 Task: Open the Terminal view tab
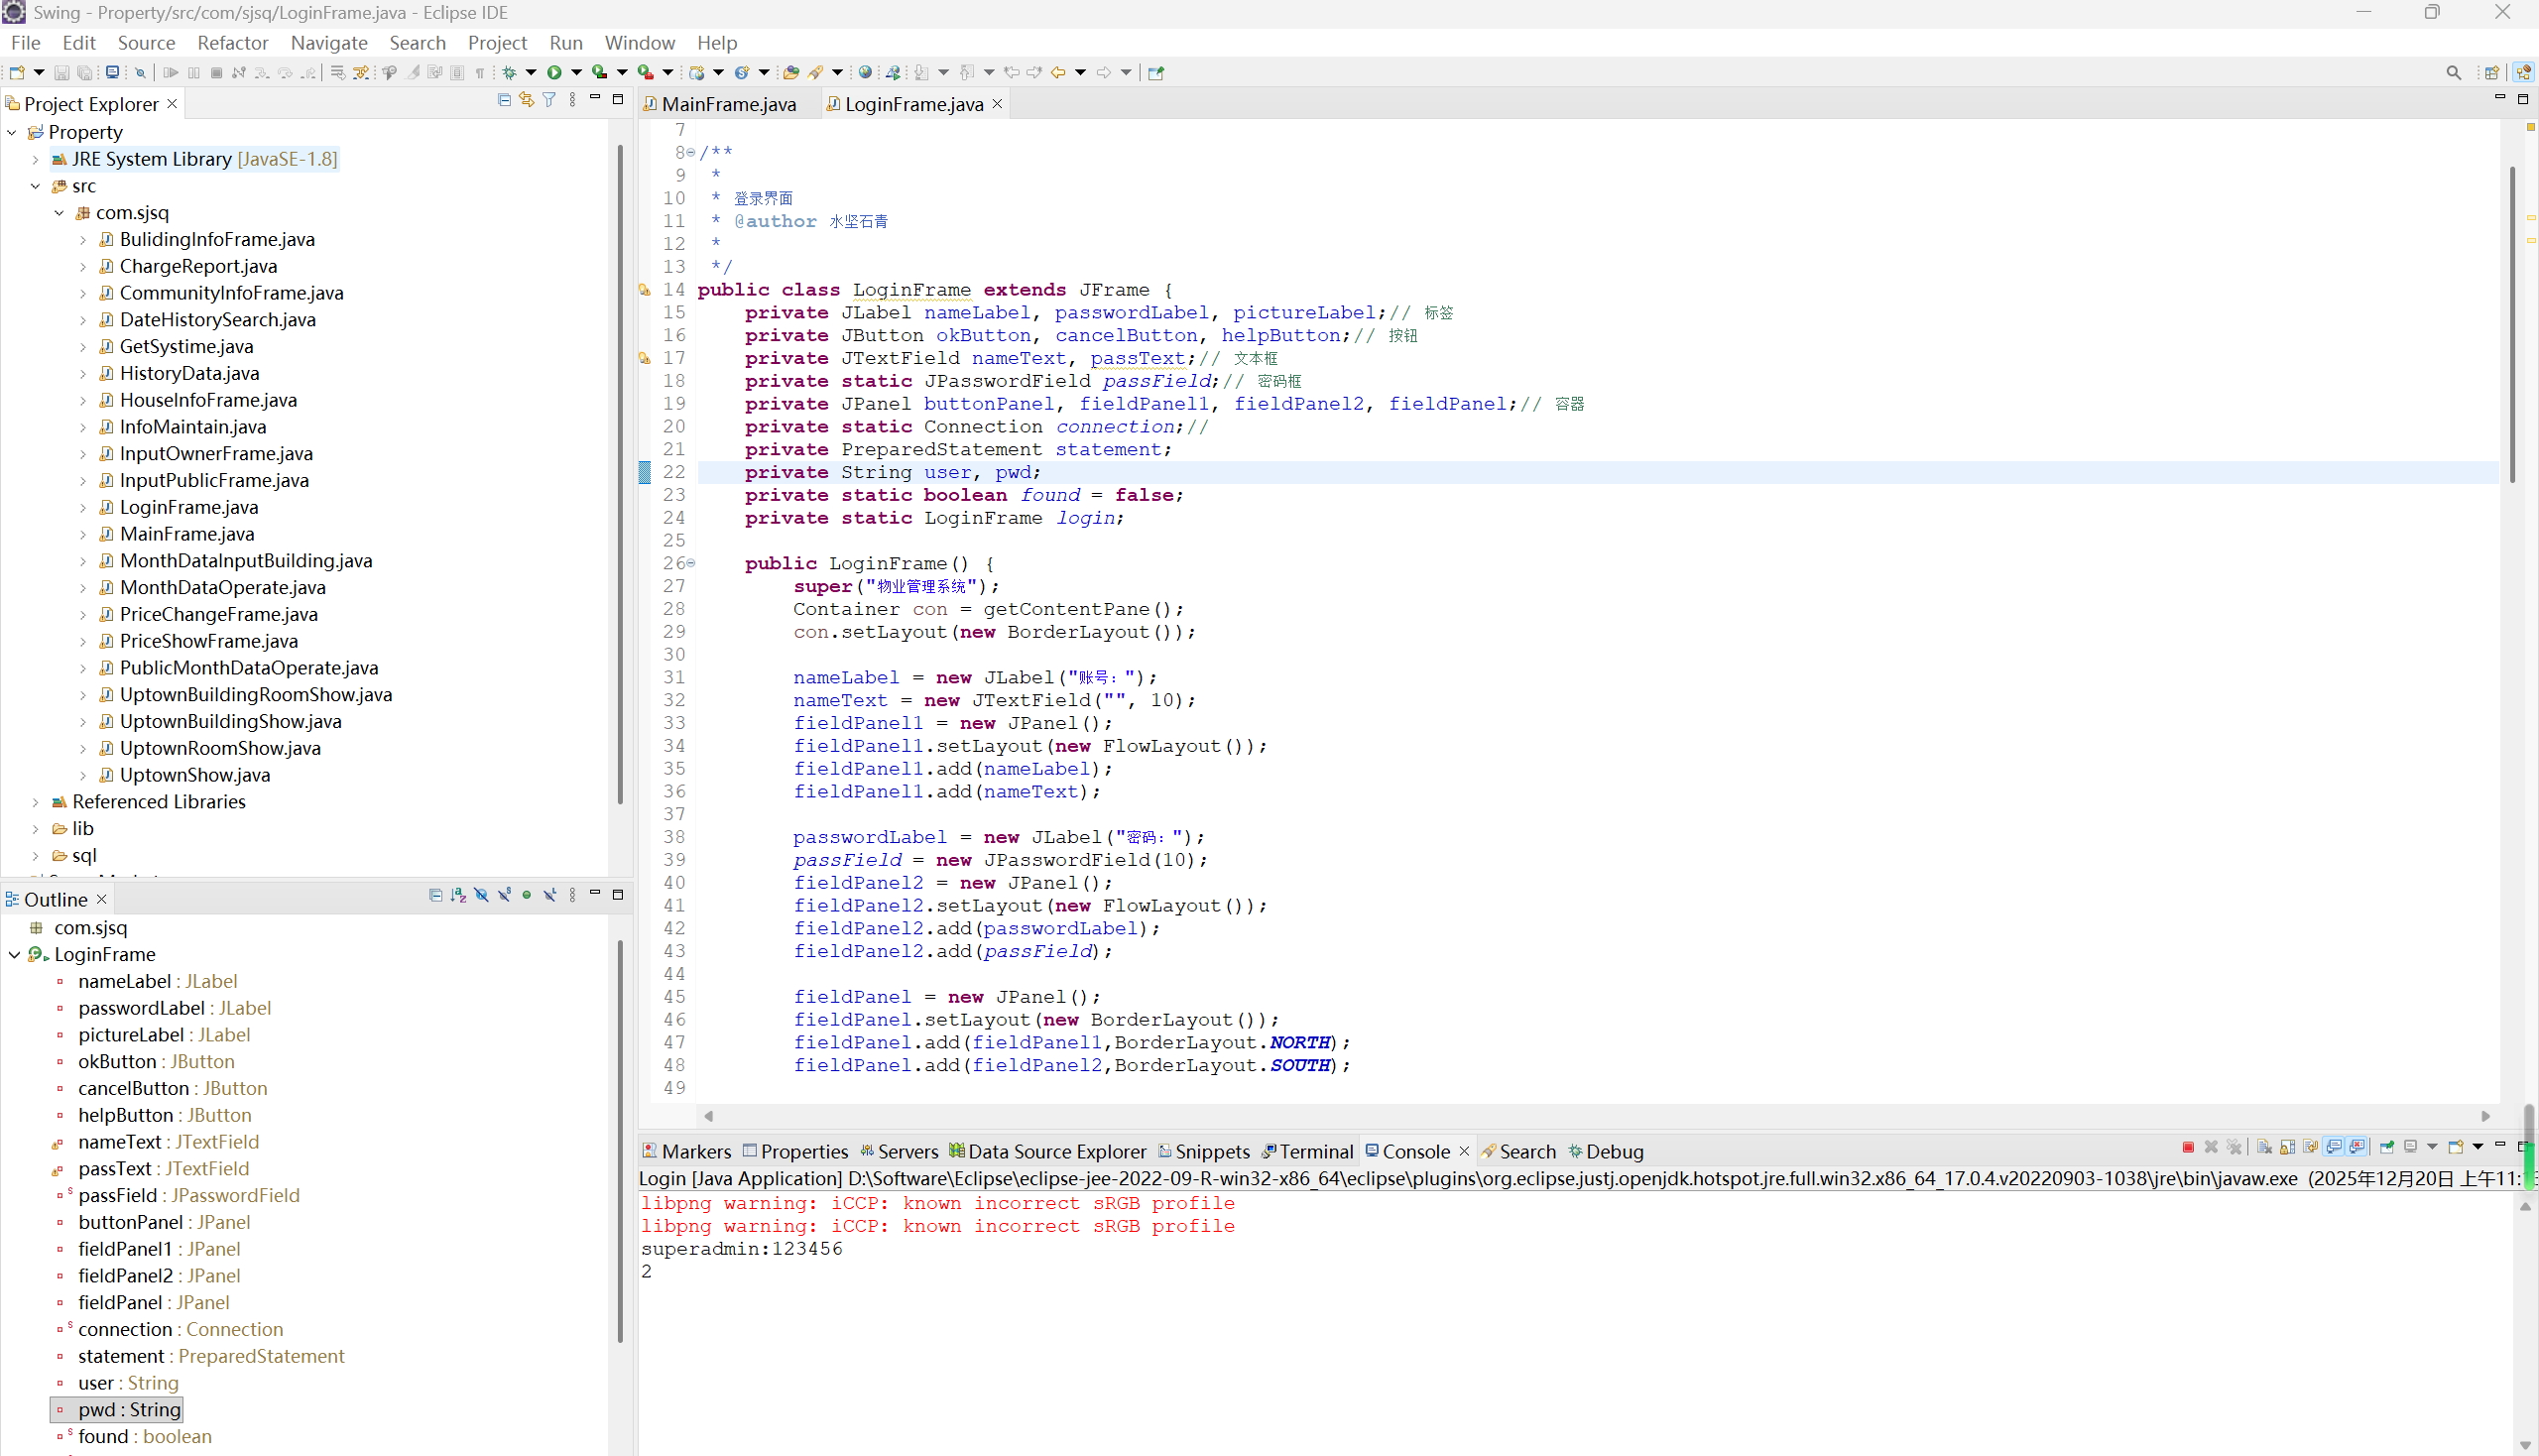1315,1152
